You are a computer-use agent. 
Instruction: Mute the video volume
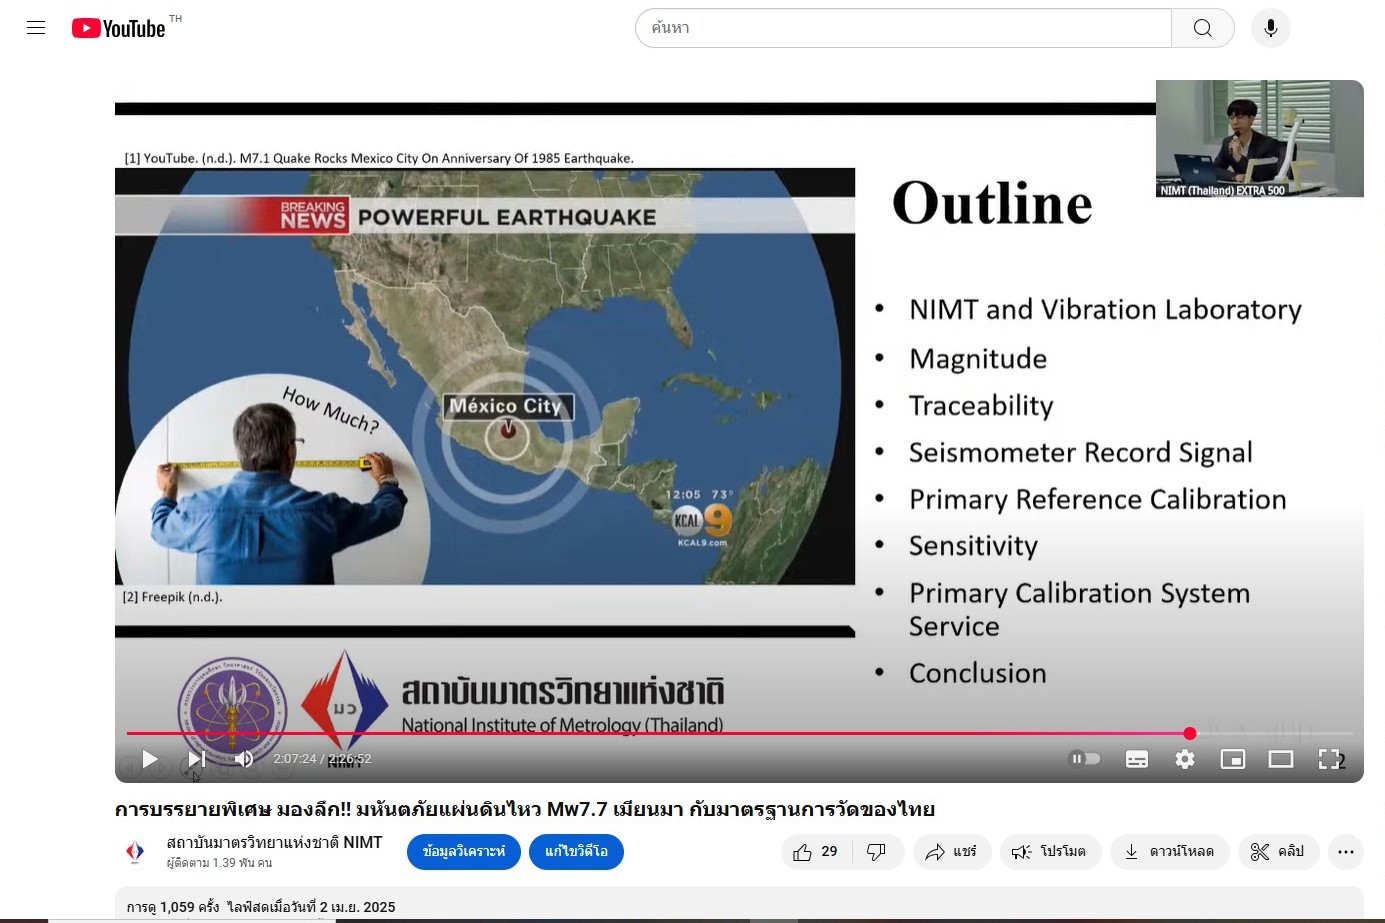243,759
